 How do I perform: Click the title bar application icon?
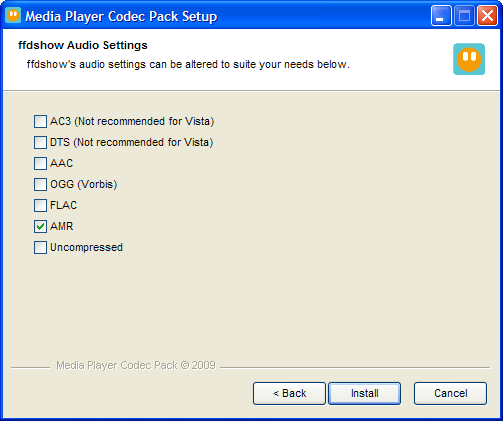(x=13, y=16)
